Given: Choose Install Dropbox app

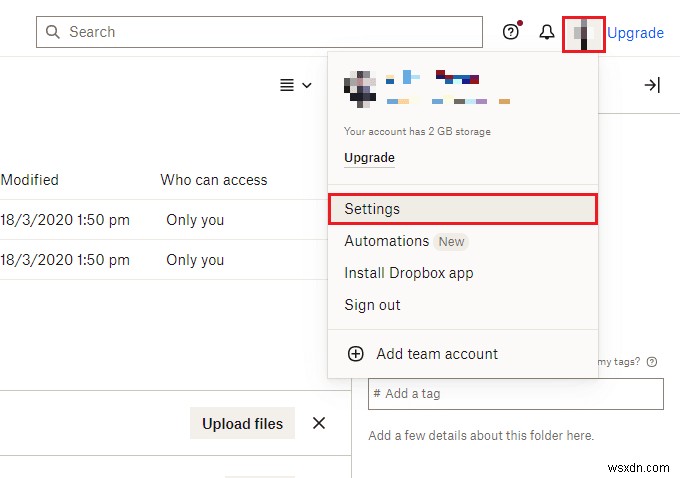Looking at the screenshot, I should [409, 273].
